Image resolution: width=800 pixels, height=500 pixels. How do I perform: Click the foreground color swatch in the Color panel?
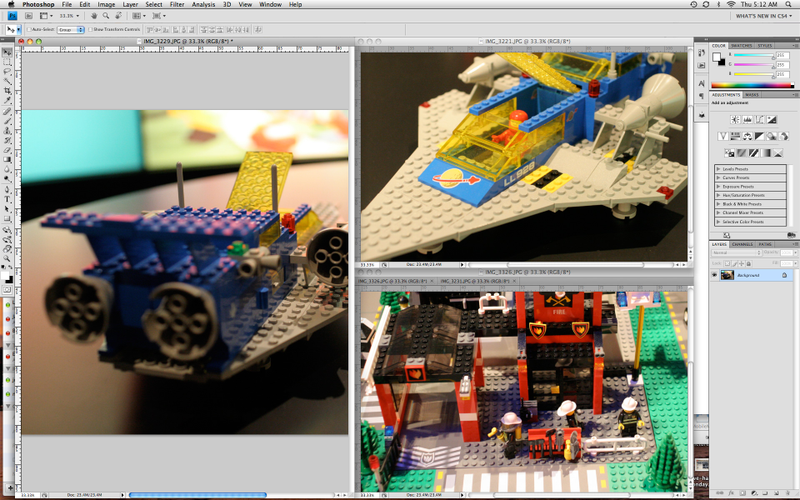tap(716, 57)
